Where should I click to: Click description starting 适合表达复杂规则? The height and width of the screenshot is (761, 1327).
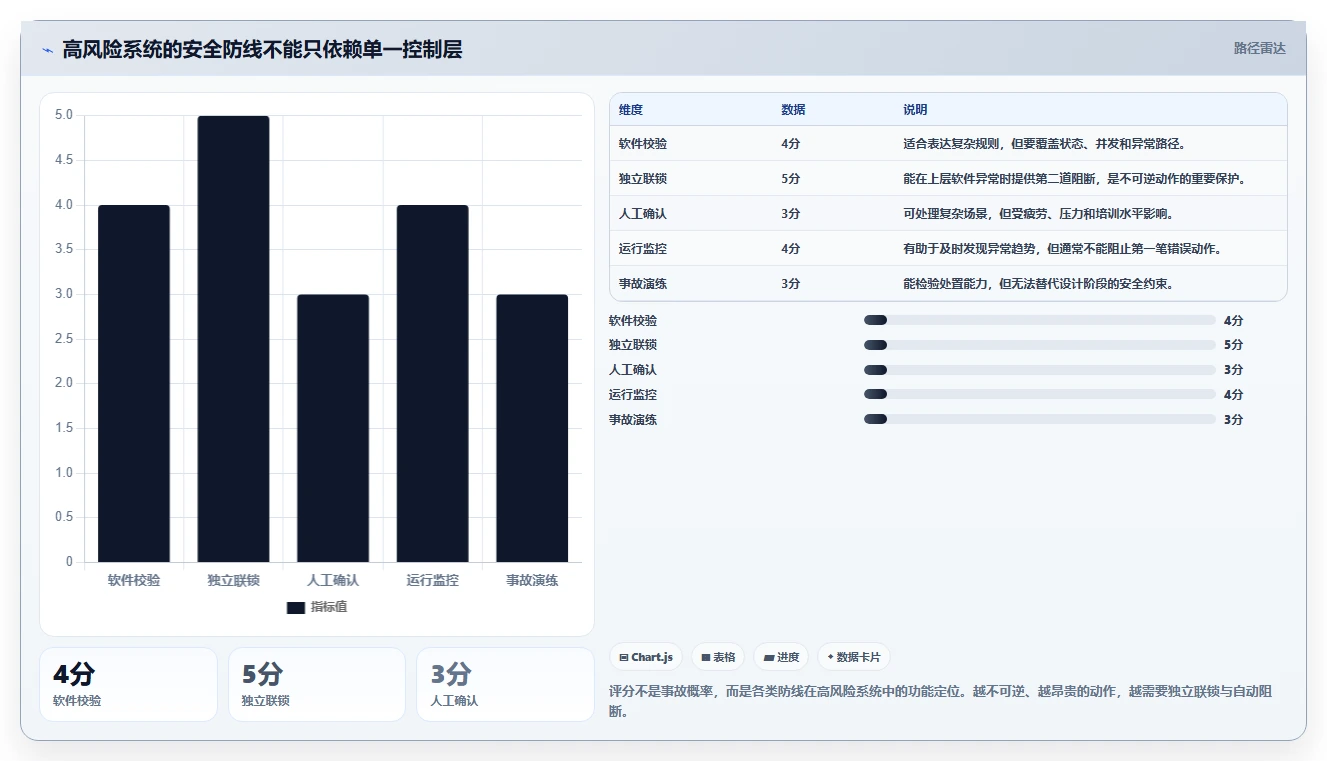pyautogui.click(x=1044, y=144)
